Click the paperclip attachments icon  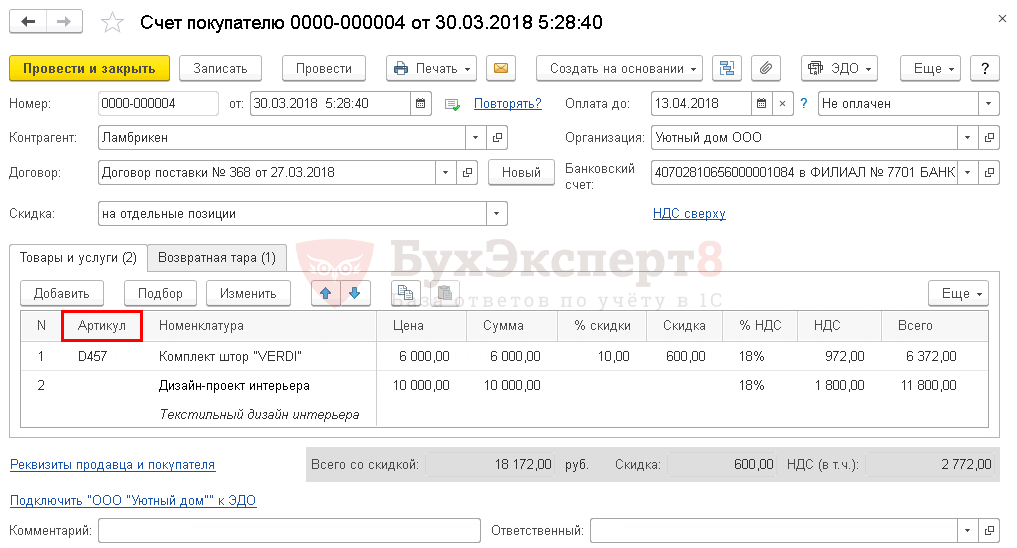coord(765,69)
